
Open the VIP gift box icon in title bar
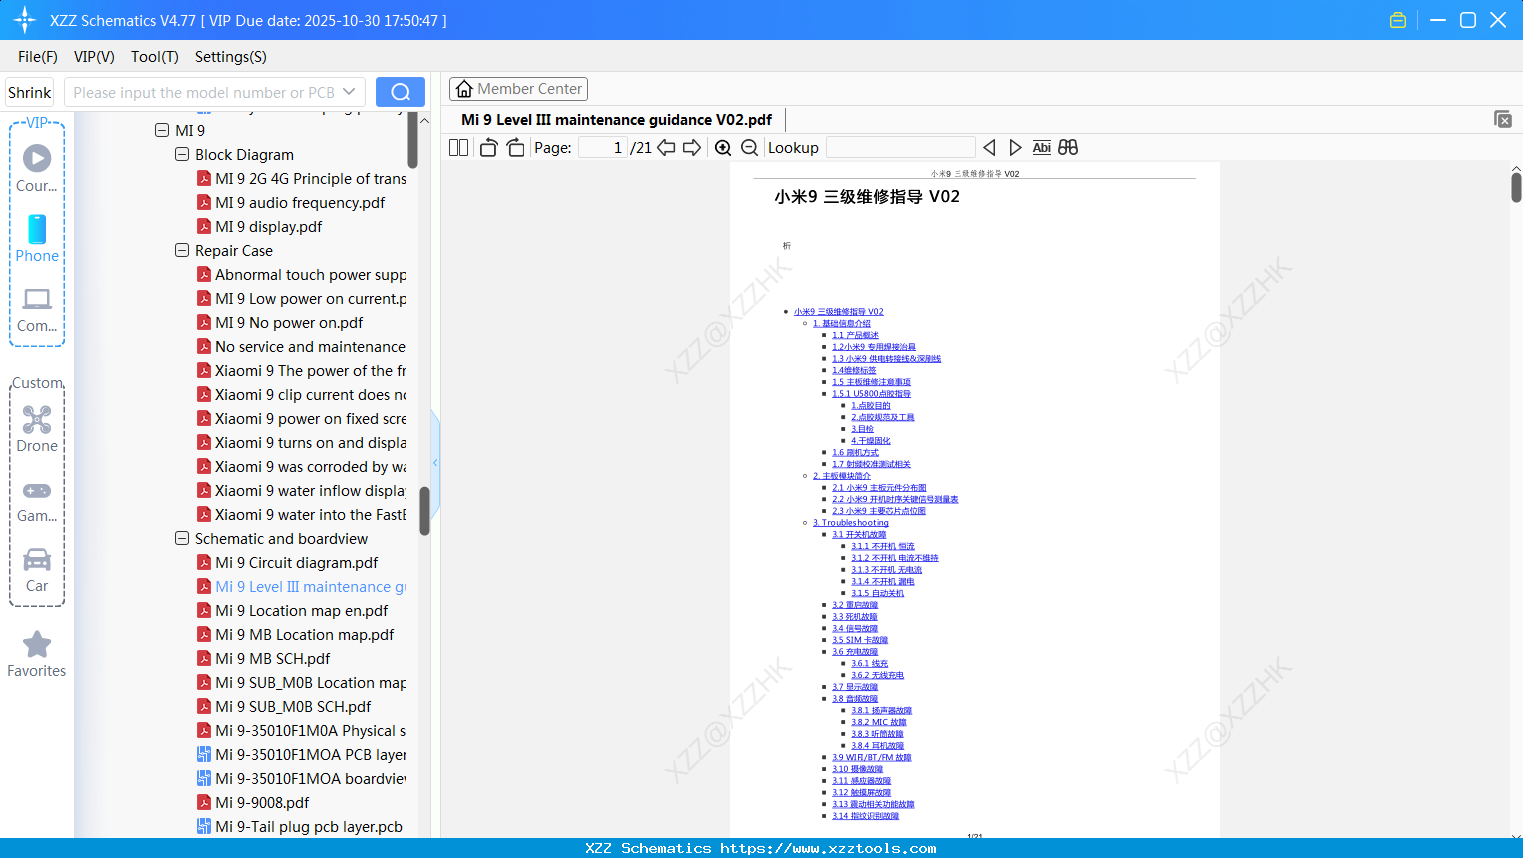point(1398,20)
